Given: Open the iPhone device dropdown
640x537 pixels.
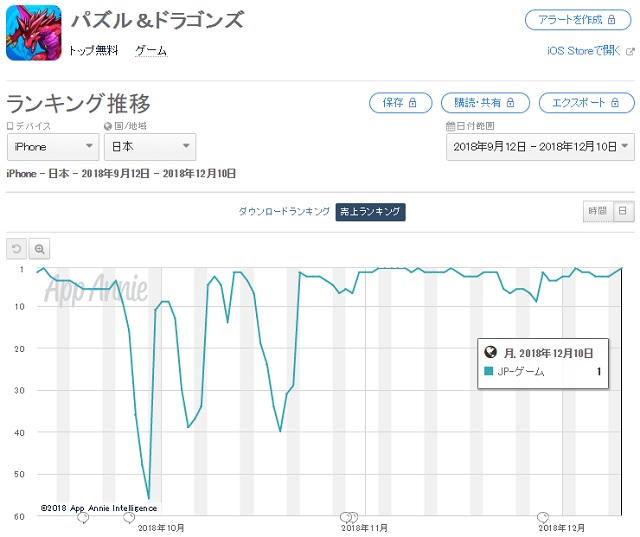Looking at the screenshot, I should [x=52, y=147].
